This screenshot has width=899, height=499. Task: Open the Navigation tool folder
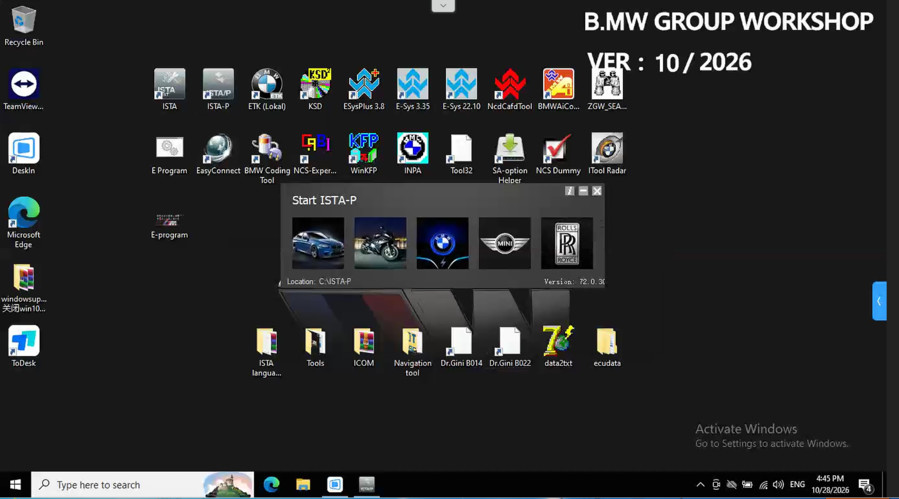[412, 341]
